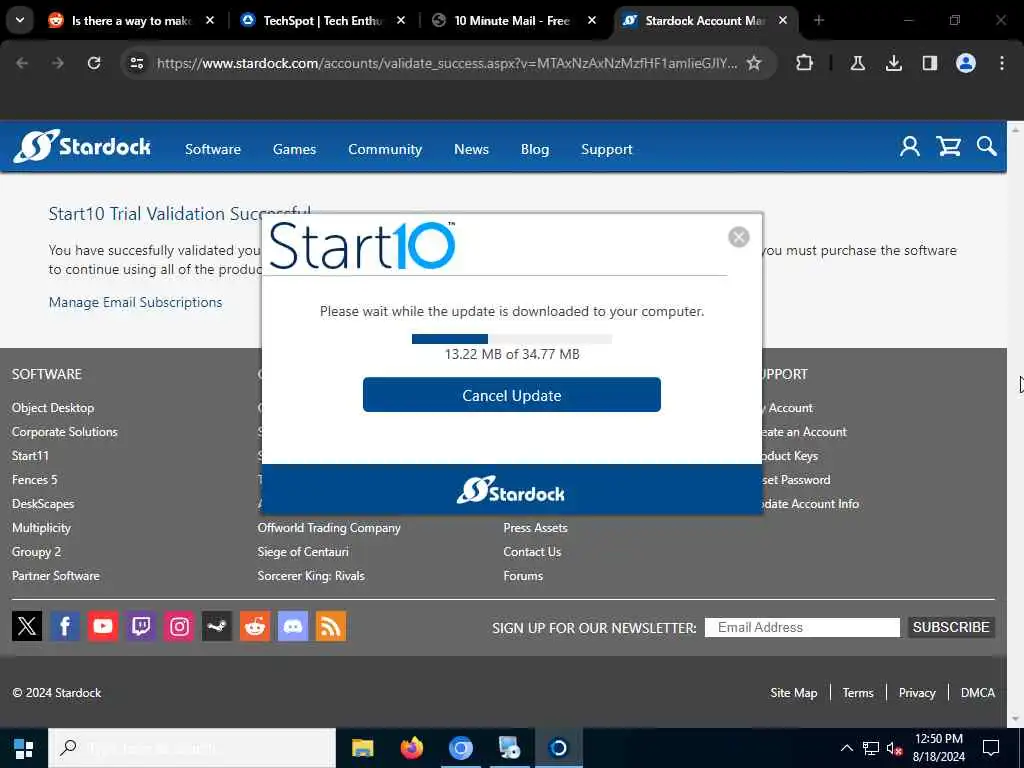
Task: Go to Stardock home via header logo
Action: click(x=82, y=146)
